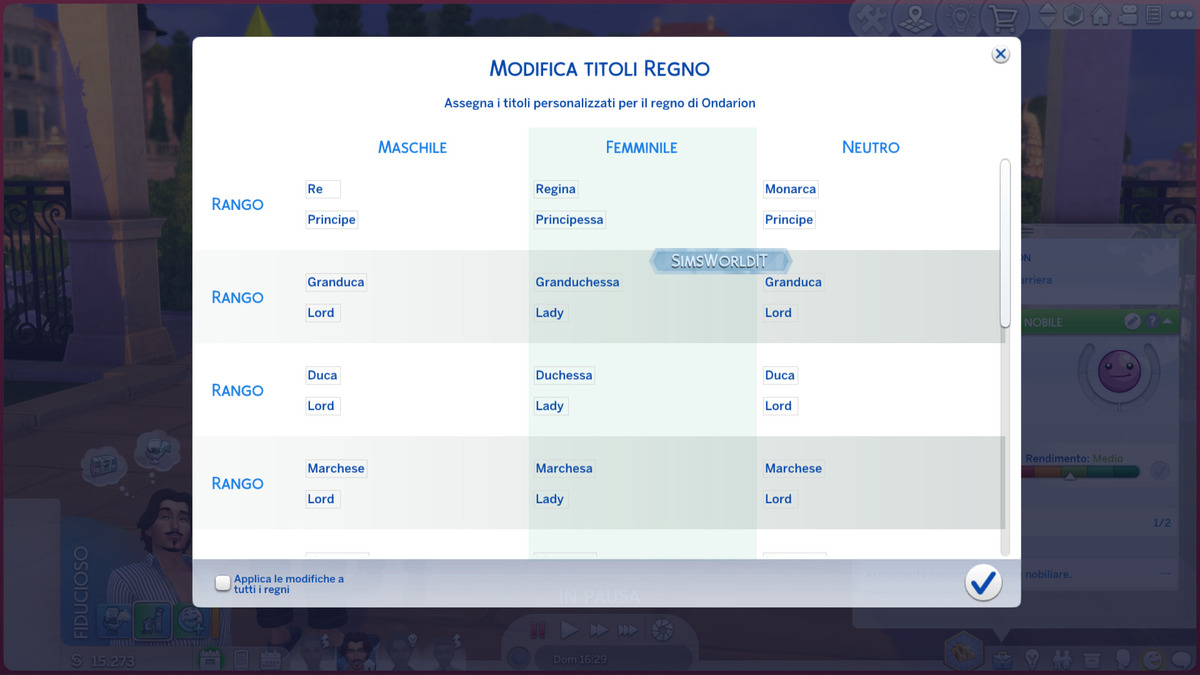
Task: Click the pencil edit icon in Nobile panel
Action: coord(1132,322)
